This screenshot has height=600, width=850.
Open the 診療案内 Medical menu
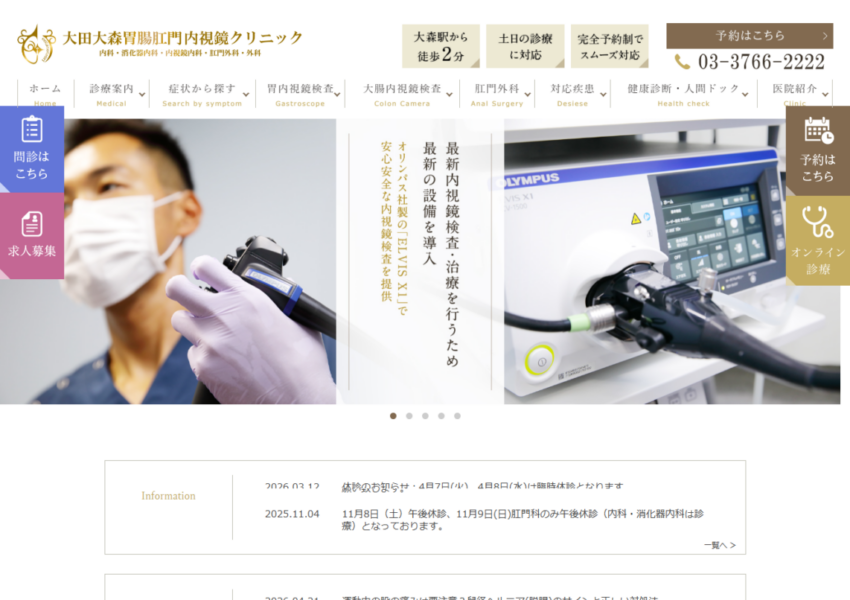pyautogui.click(x=112, y=94)
